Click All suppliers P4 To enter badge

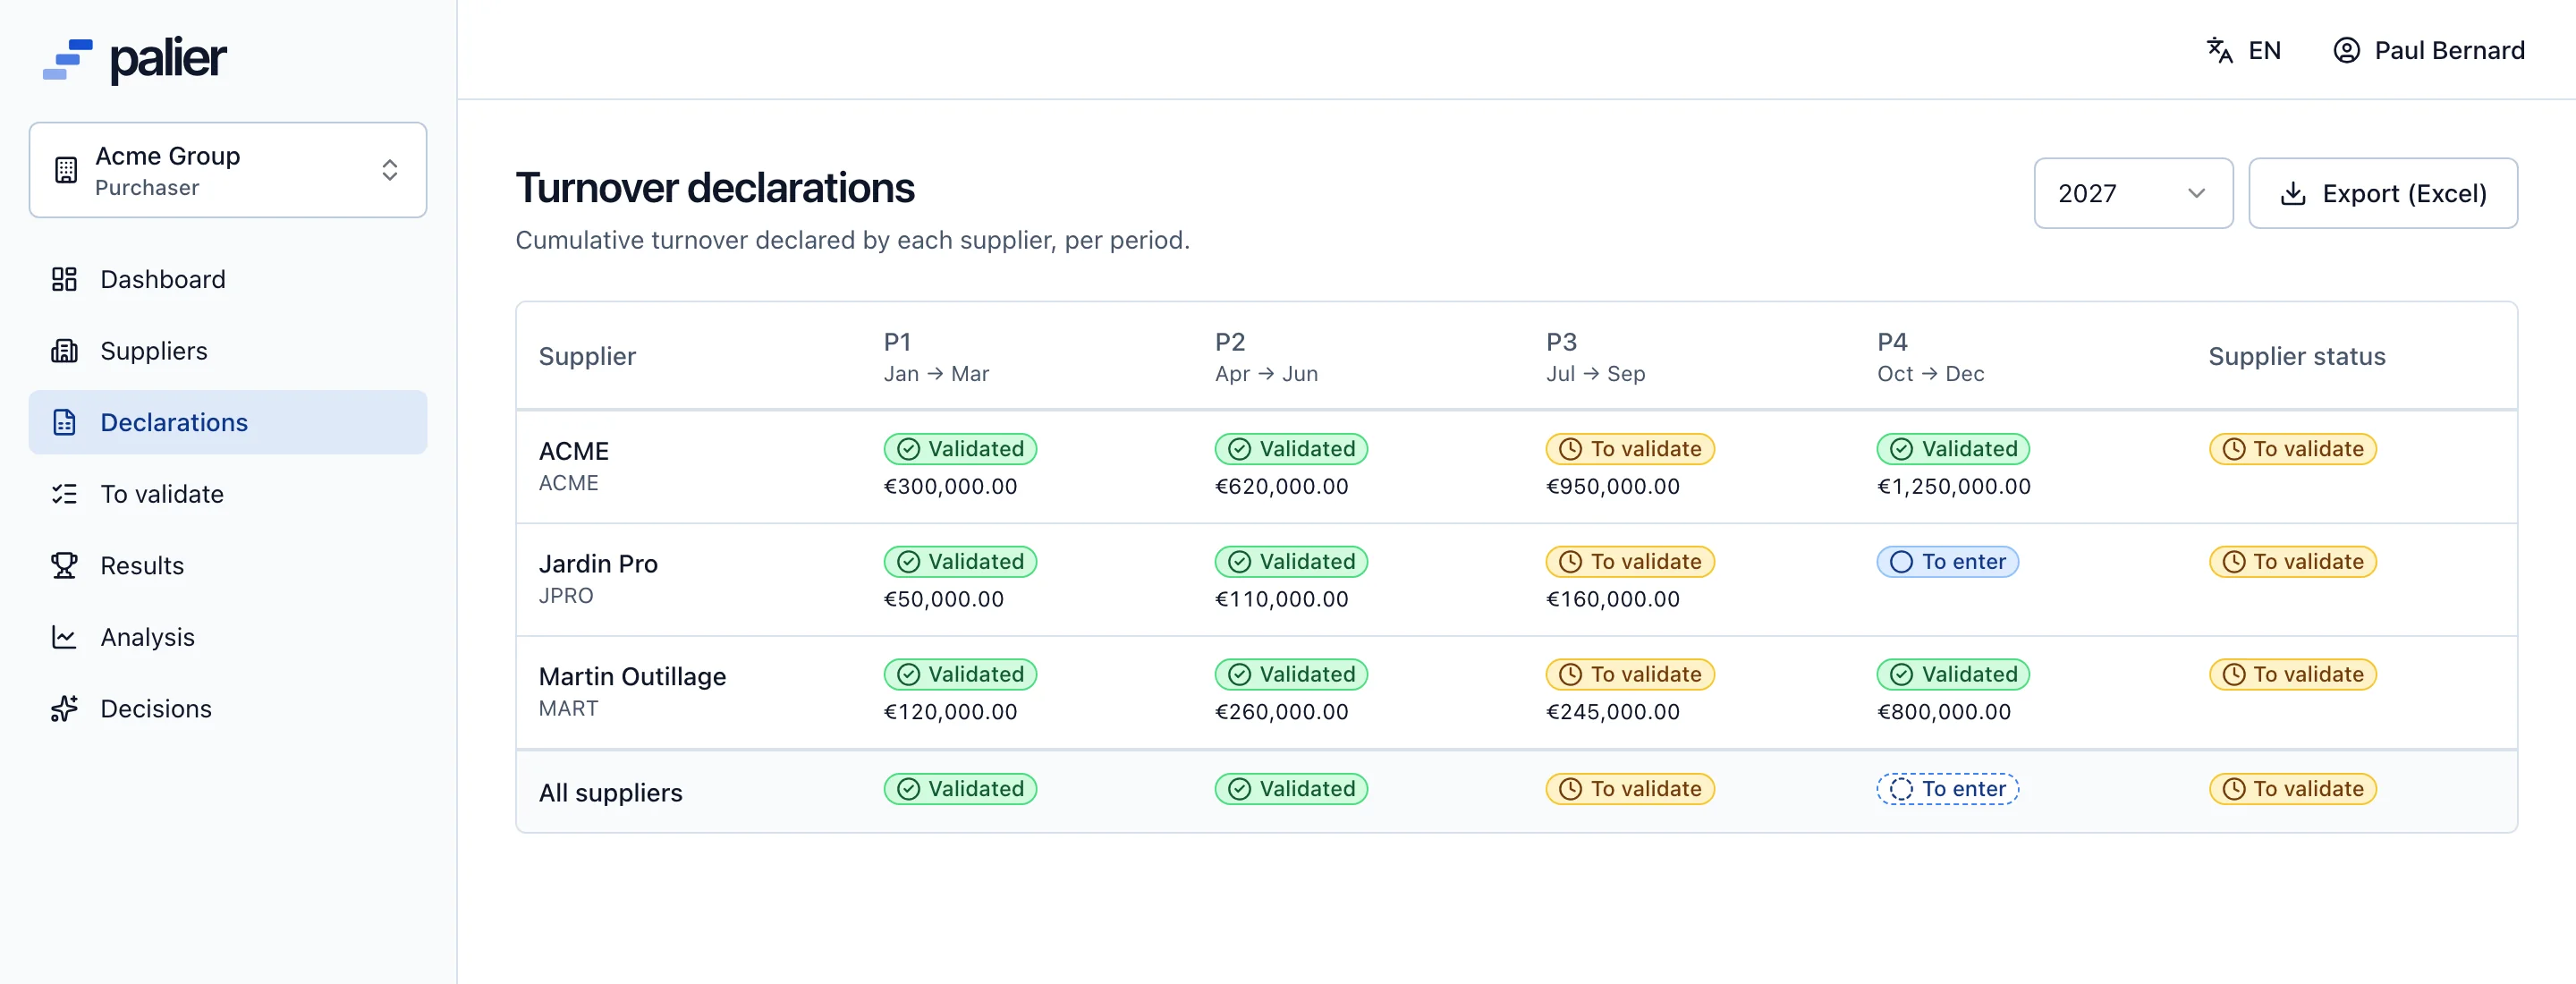[x=1947, y=789]
